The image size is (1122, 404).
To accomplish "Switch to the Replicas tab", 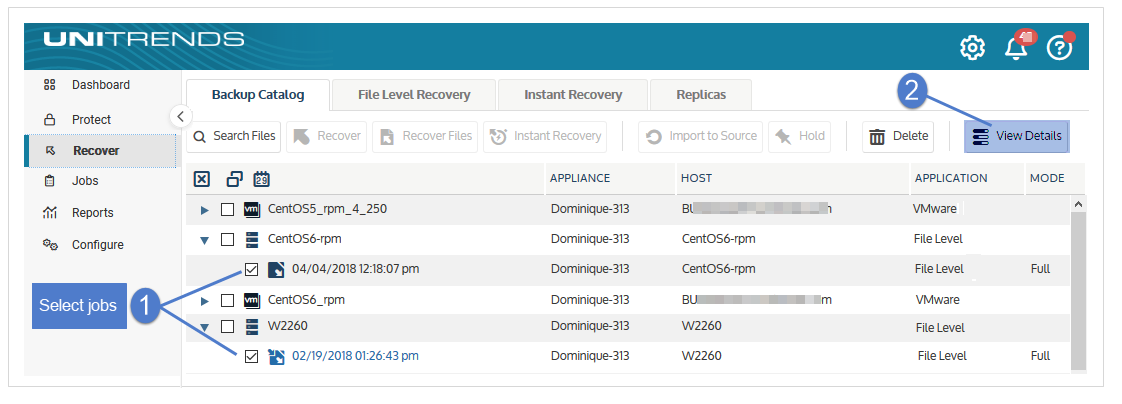I will click(701, 95).
